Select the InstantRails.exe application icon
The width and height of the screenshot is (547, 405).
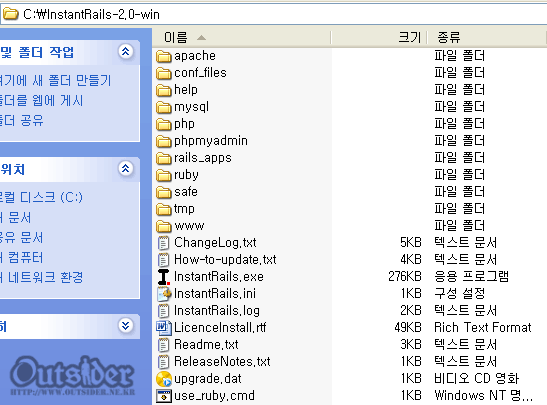click(x=163, y=277)
